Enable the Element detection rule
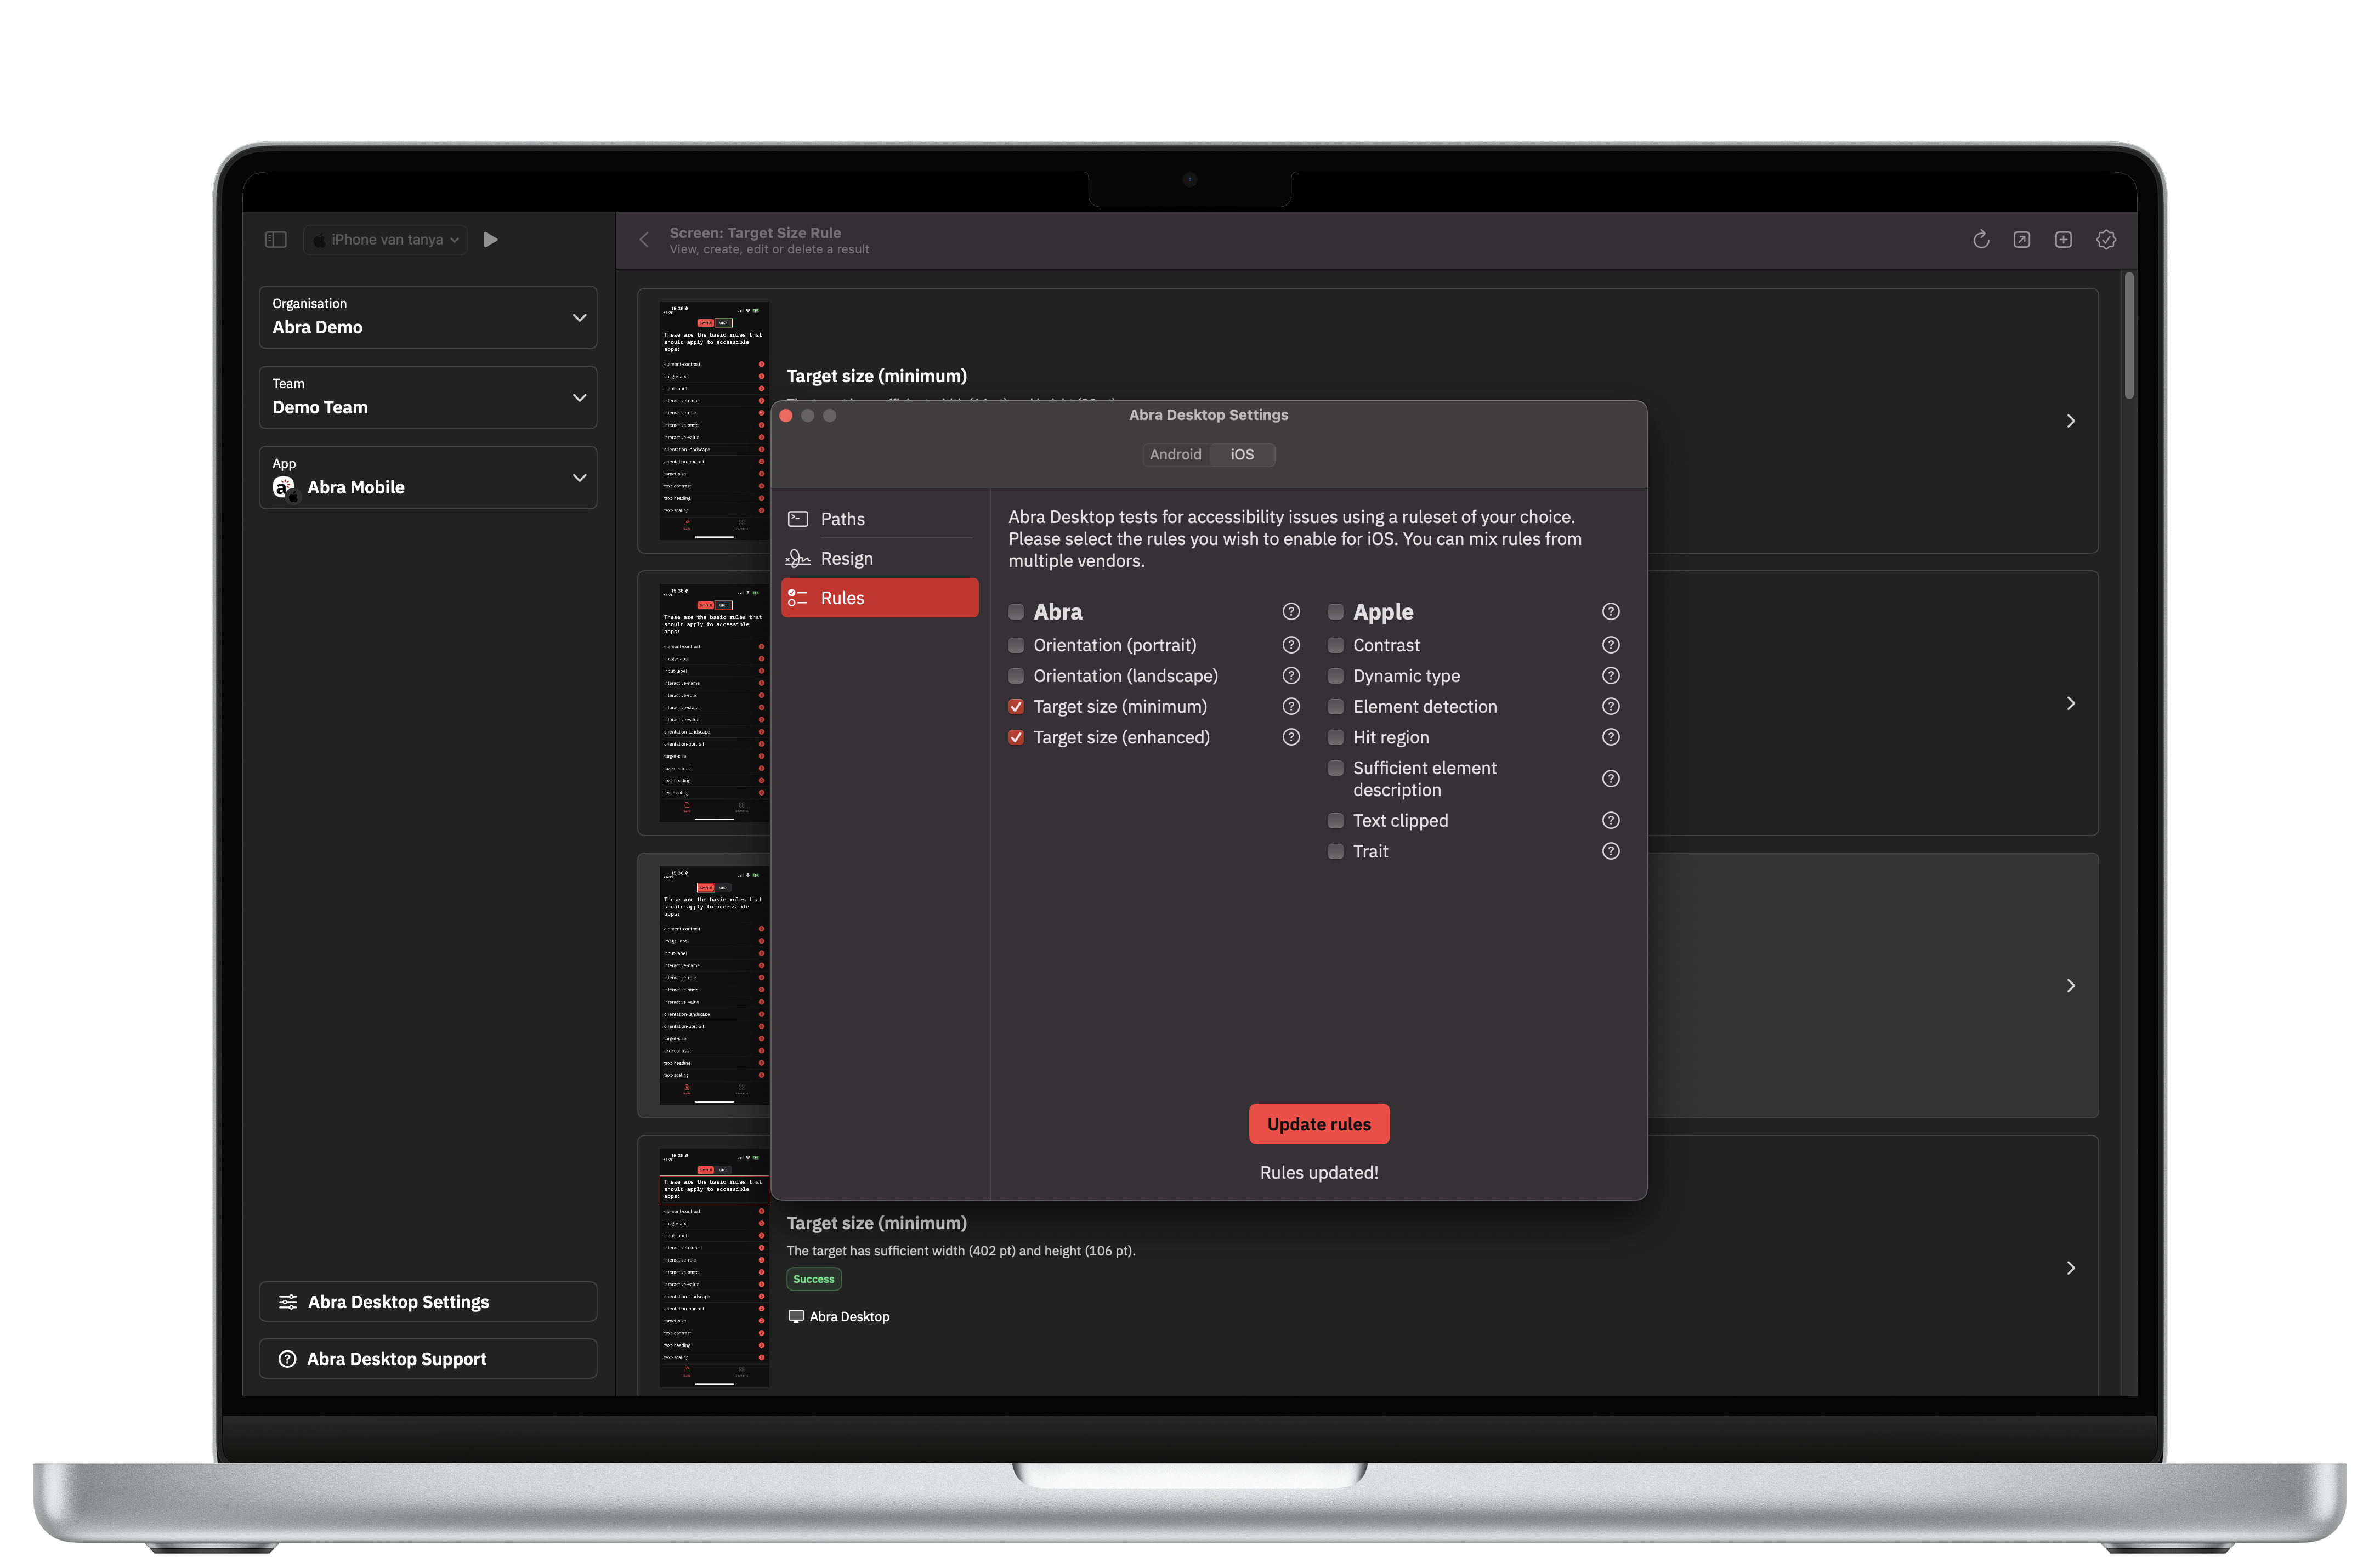Screen dimensions: 2380x1568 1336,707
